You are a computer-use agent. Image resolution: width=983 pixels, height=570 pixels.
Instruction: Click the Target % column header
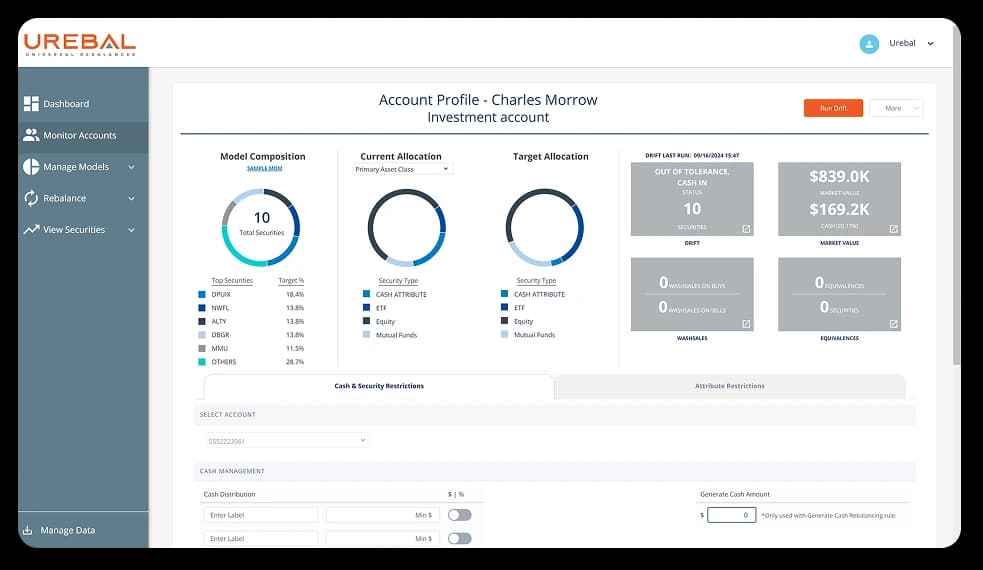click(291, 280)
